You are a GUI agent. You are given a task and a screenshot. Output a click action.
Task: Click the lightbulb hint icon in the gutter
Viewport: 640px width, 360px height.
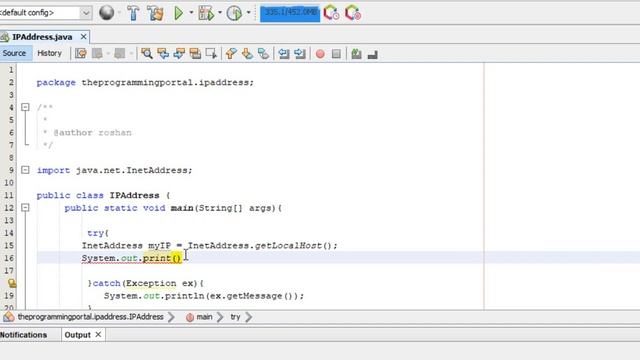tap(12, 282)
